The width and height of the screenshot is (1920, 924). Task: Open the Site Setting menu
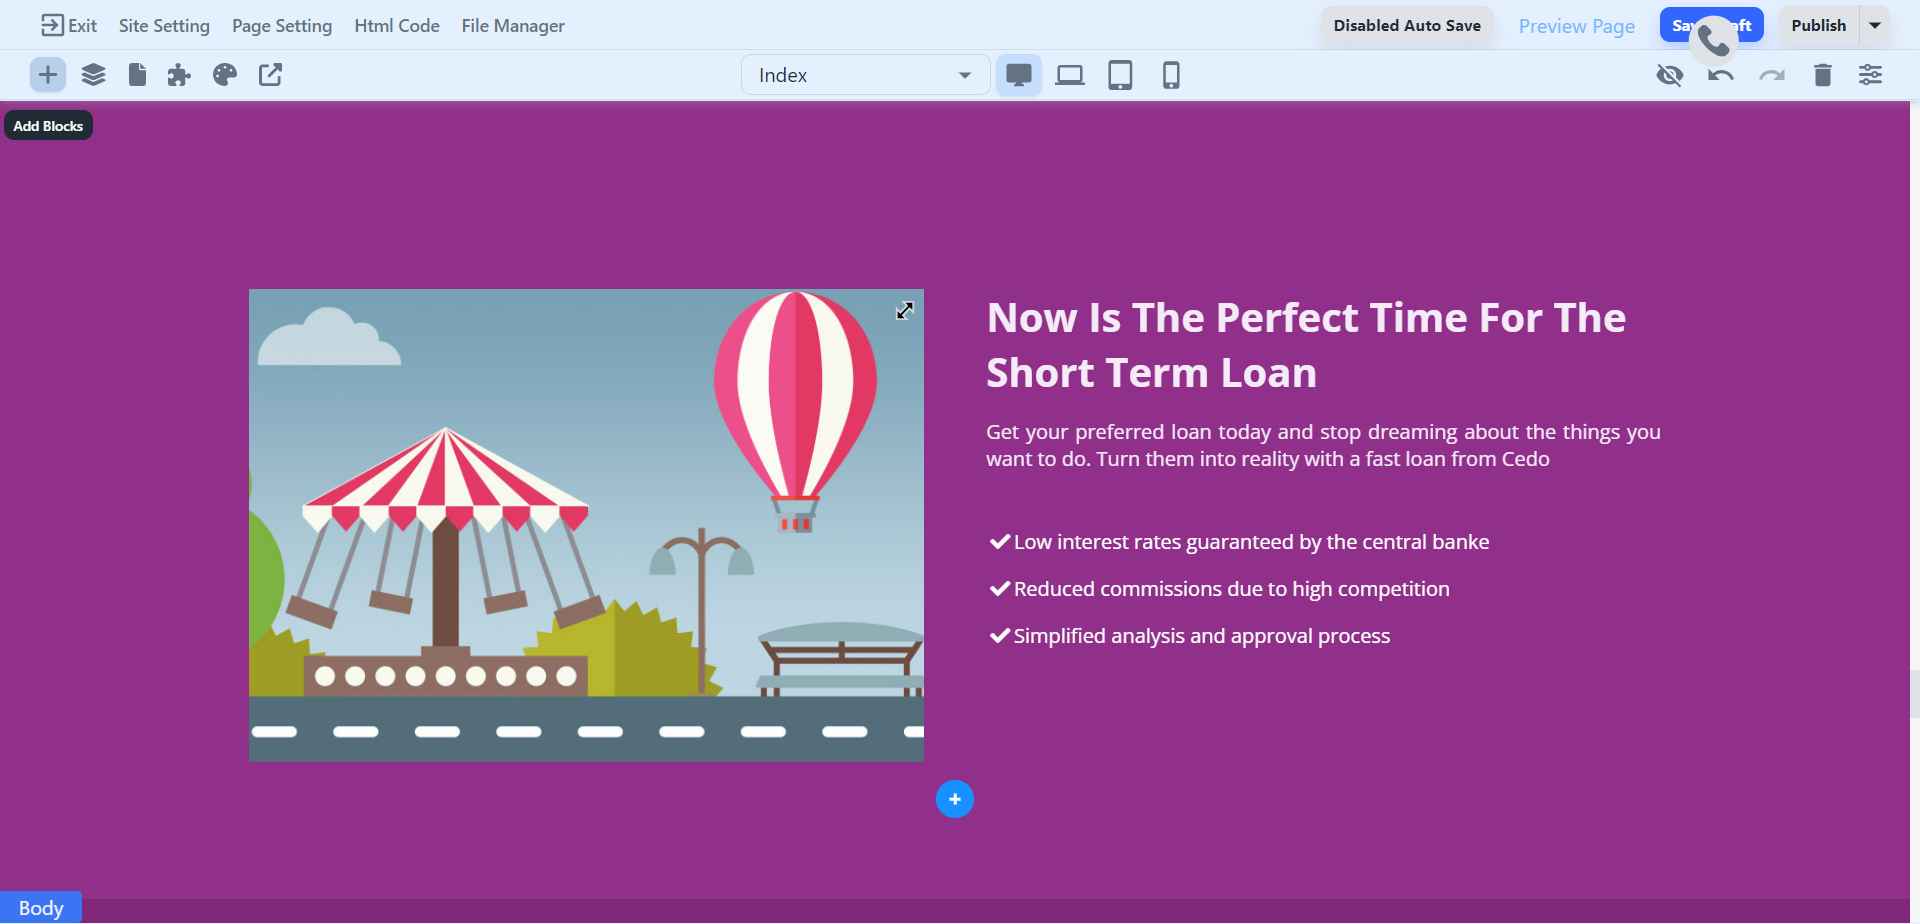(x=164, y=26)
